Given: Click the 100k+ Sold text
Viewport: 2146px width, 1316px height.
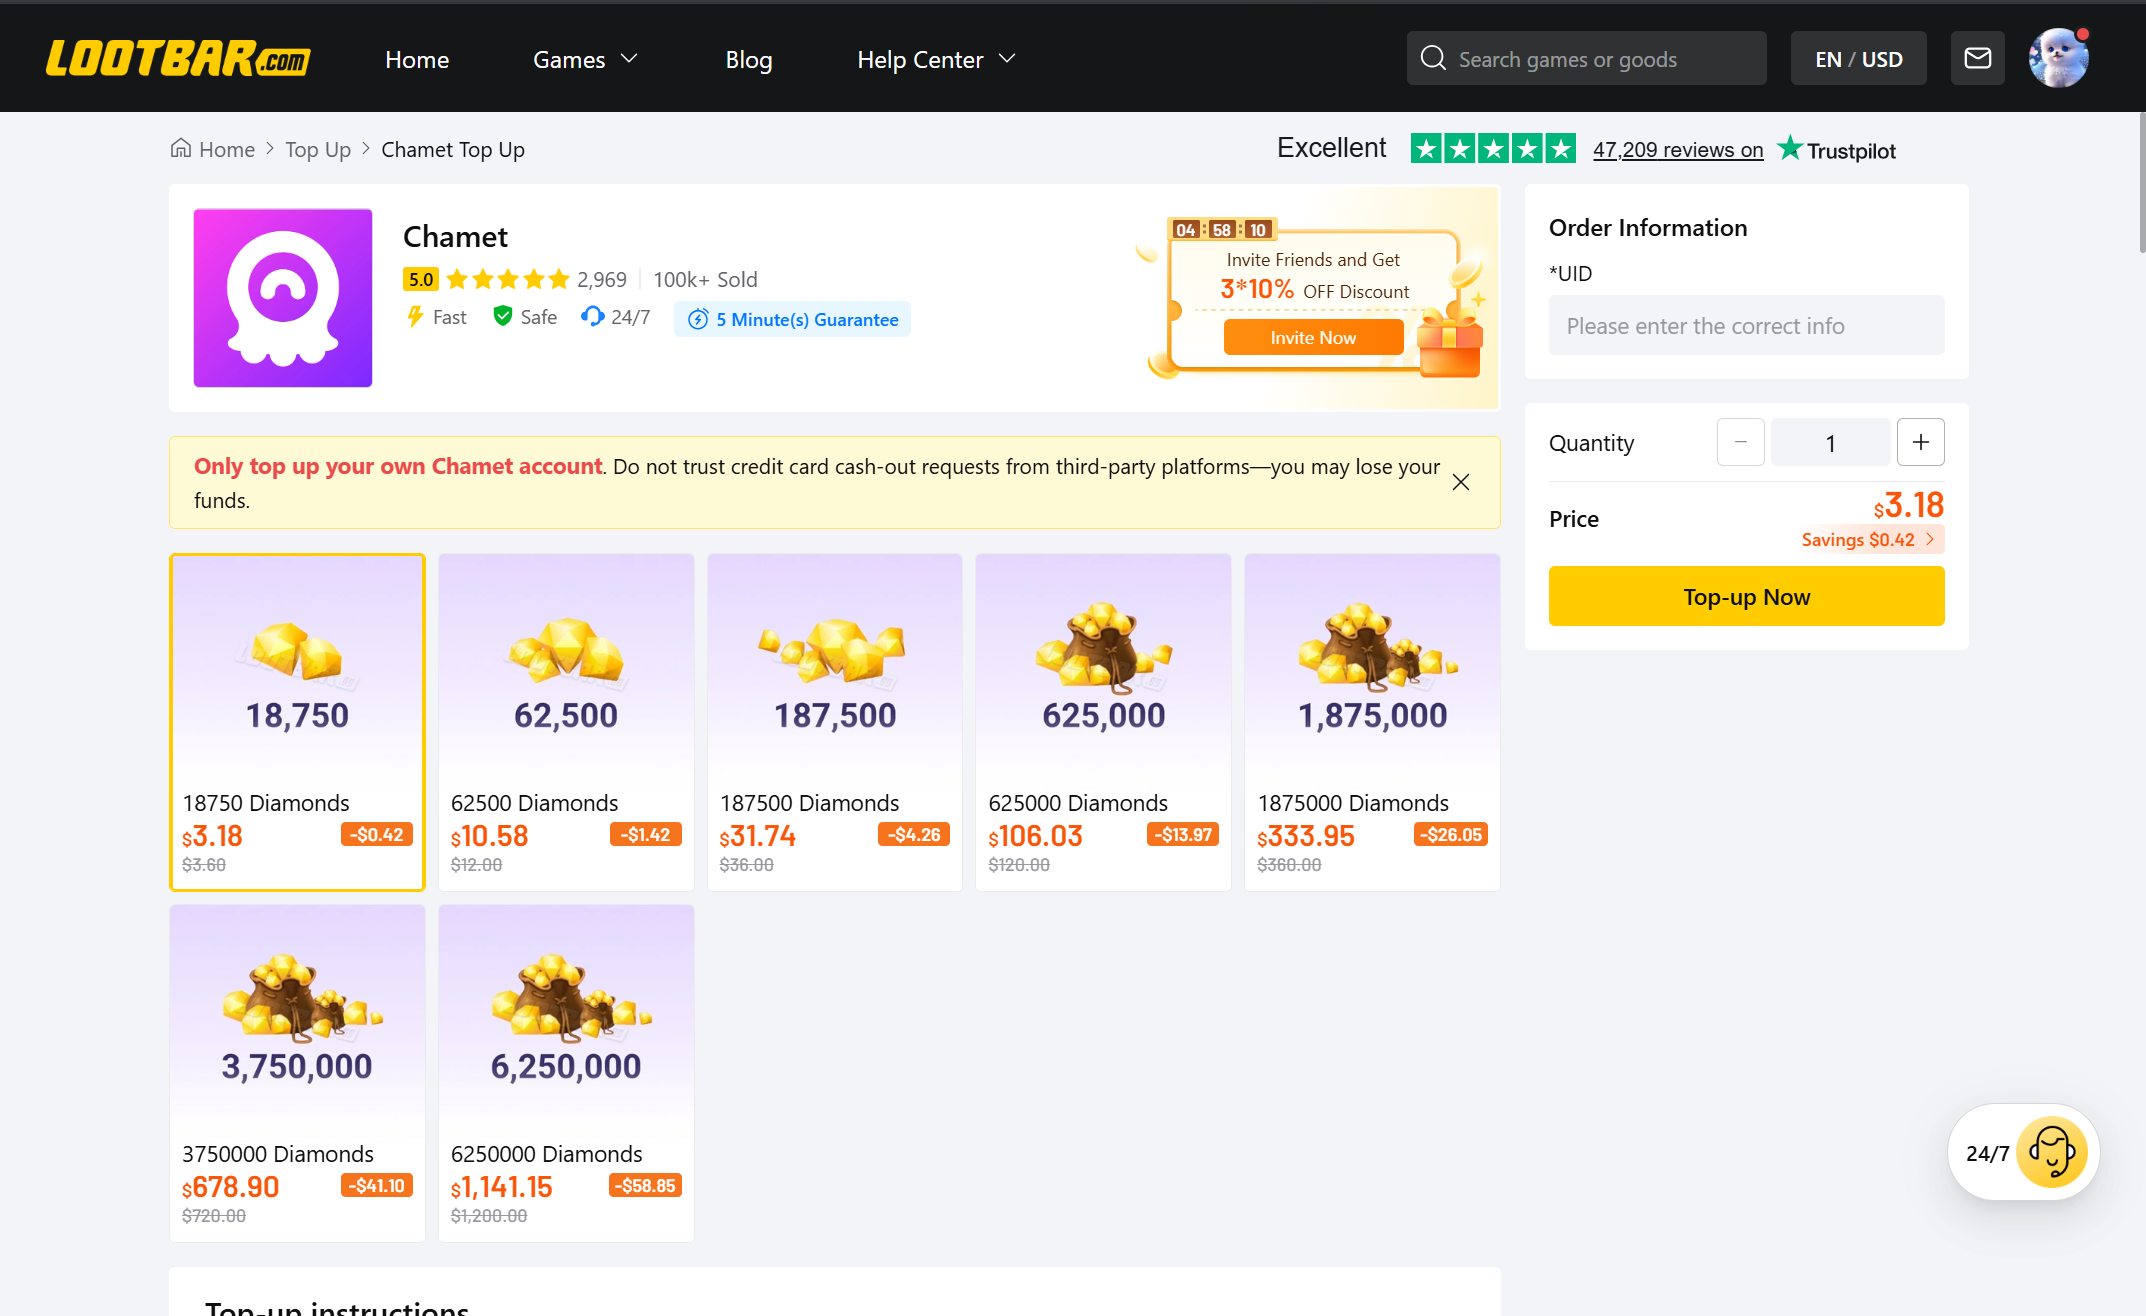Looking at the screenshot, I should [705, 279].
